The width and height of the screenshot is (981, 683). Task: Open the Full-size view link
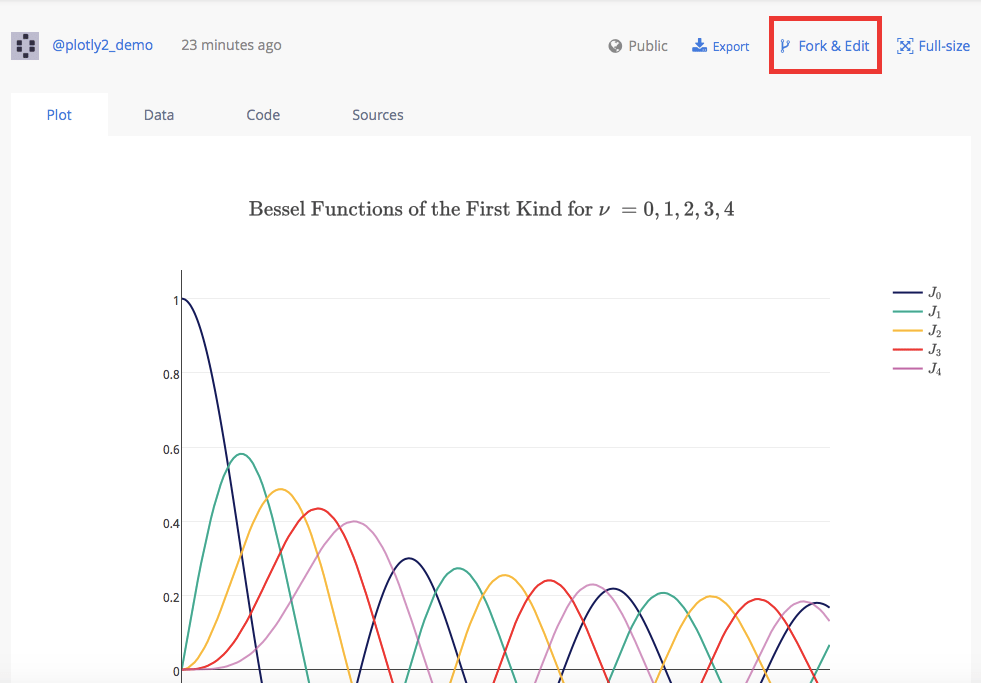point(944,46)
